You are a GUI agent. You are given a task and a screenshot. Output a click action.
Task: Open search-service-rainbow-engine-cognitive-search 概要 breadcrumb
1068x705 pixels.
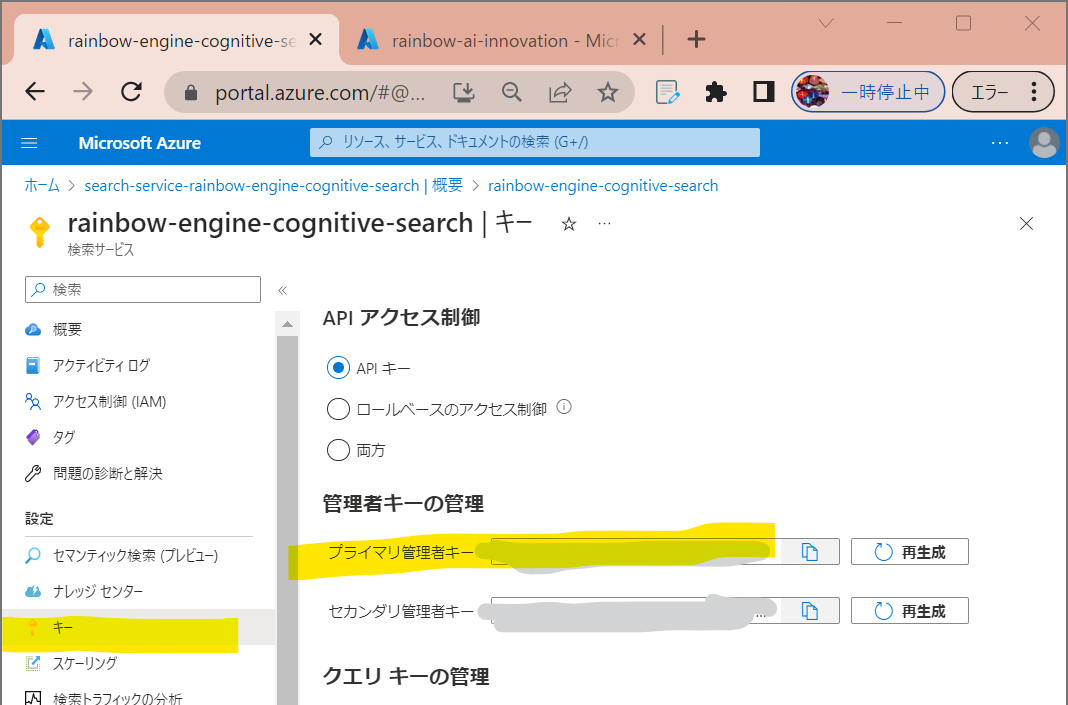[x=273, y=185]
